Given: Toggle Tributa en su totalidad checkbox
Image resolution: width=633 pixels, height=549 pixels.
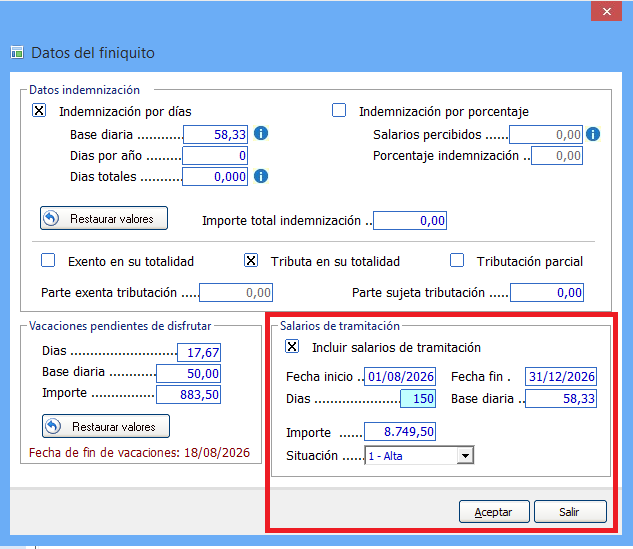Looking at the screenshot, I should (251, 260).
